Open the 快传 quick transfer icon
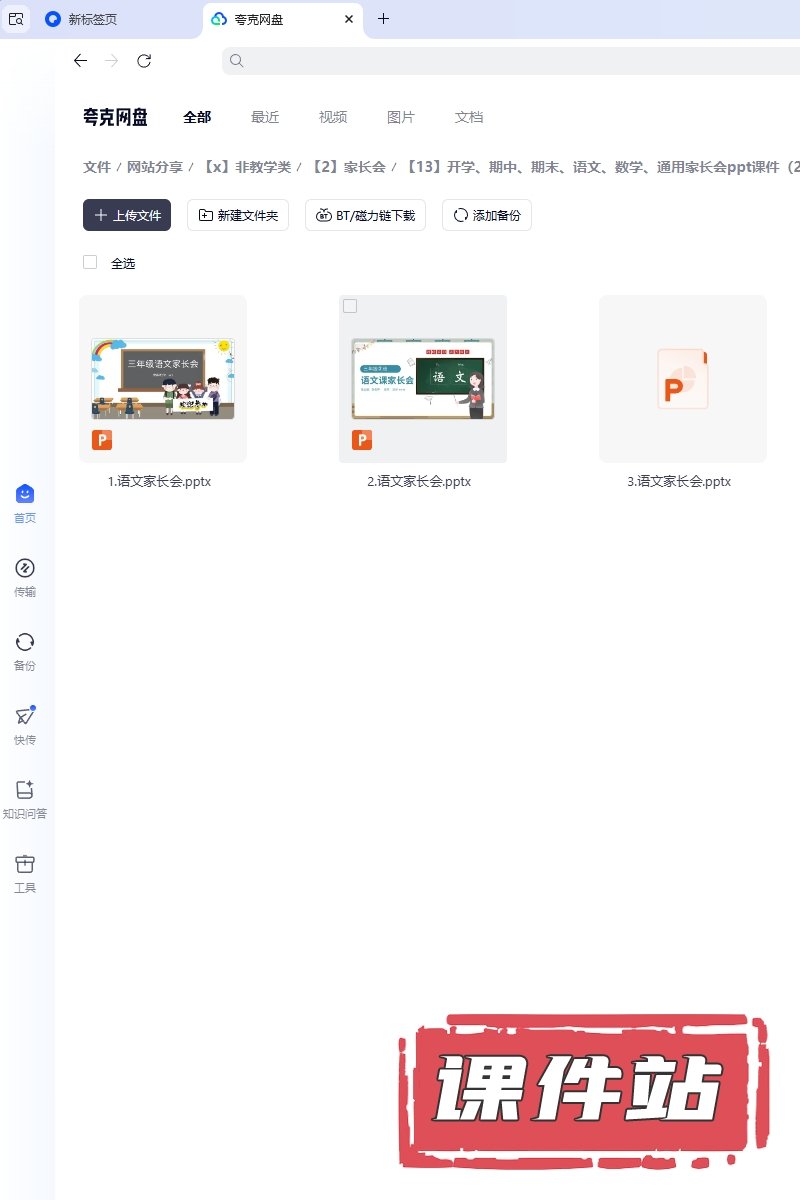Viewport: 800px width, 1200px height. [x=25, y=717]
